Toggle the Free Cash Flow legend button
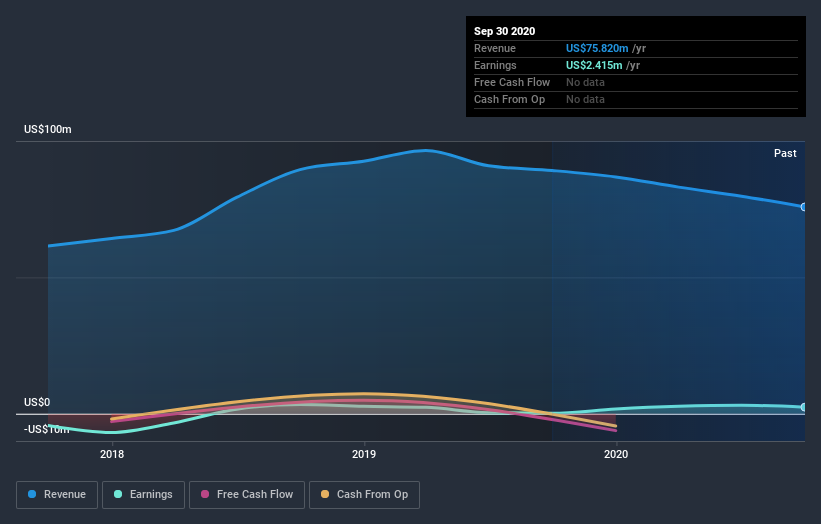 247,495
